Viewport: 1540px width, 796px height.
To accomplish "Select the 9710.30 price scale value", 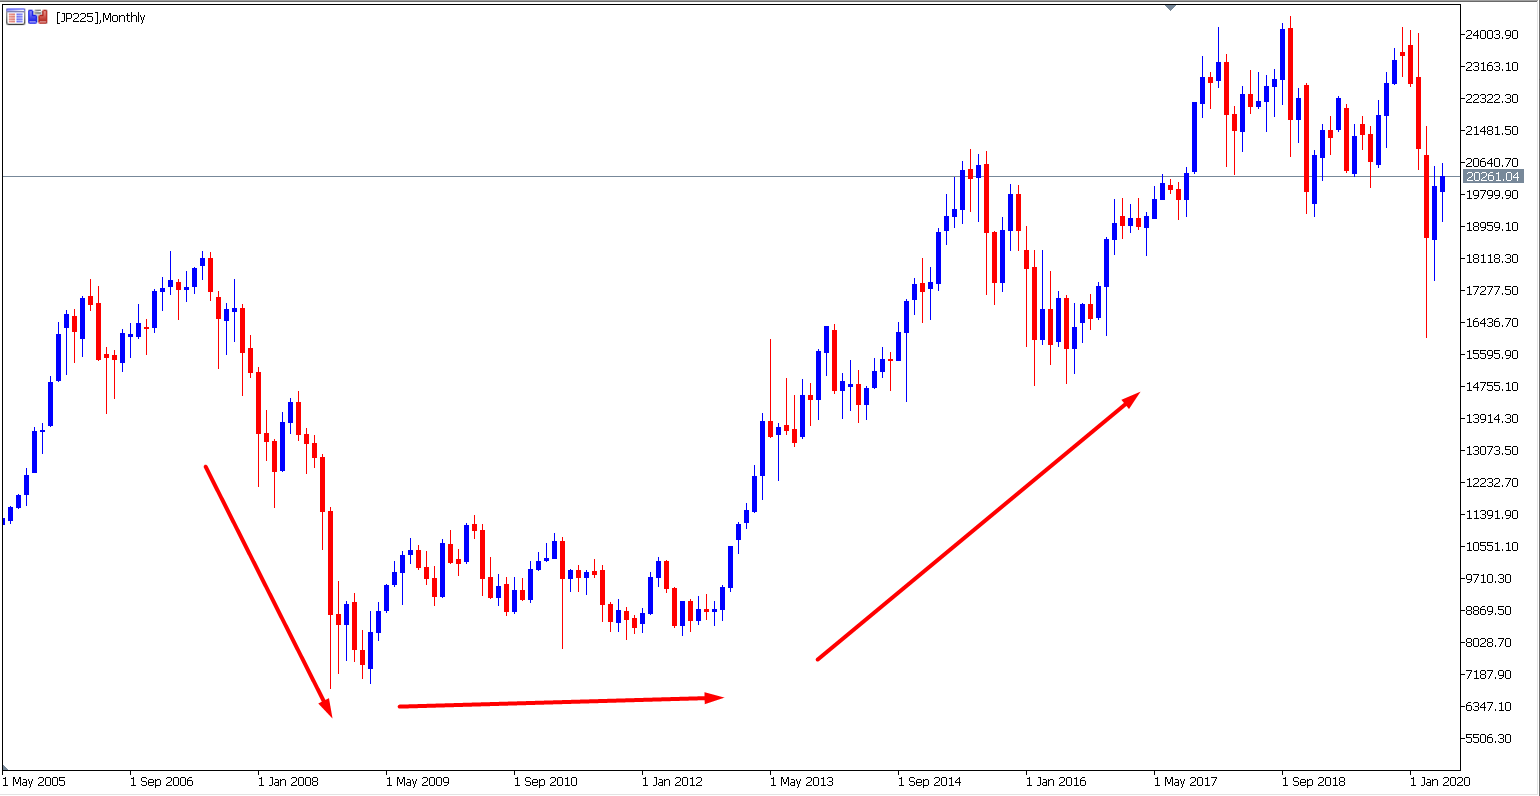I will point(1489,579).
